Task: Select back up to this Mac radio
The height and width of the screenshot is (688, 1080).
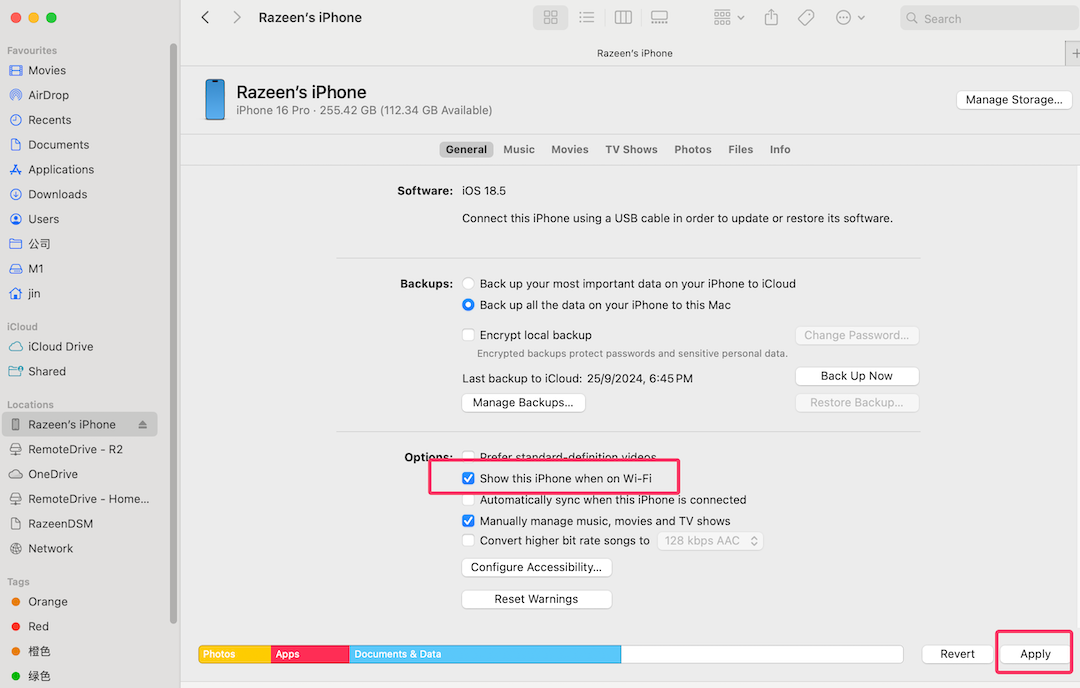Action: tap(468, 305)
